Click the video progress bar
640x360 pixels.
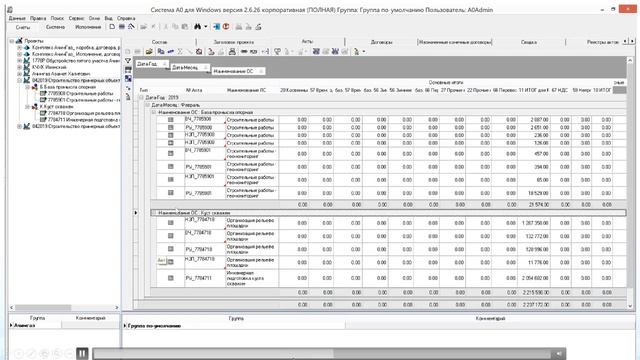(x=322, y=353)
